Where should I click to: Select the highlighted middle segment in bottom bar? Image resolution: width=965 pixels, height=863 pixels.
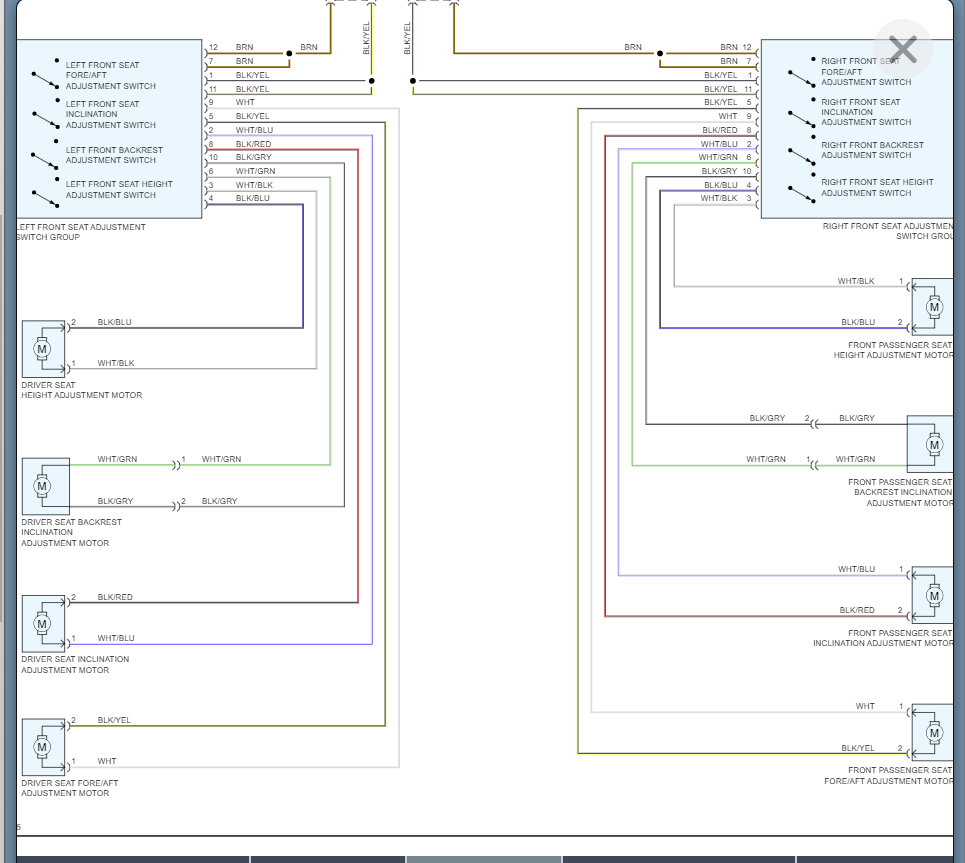(x=484, y=858)
